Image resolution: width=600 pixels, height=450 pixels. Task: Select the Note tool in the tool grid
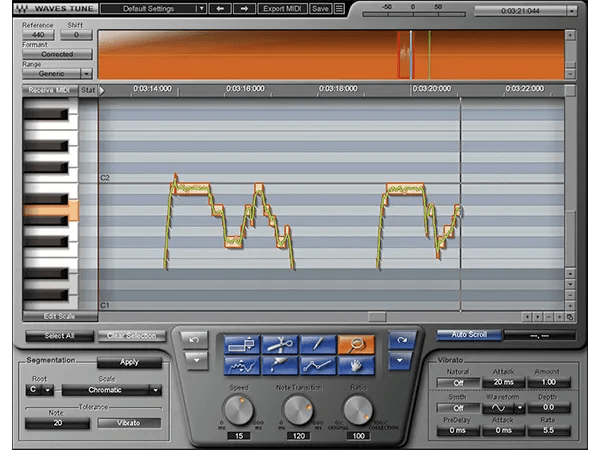pyautogui.click(x=242, y=344)
